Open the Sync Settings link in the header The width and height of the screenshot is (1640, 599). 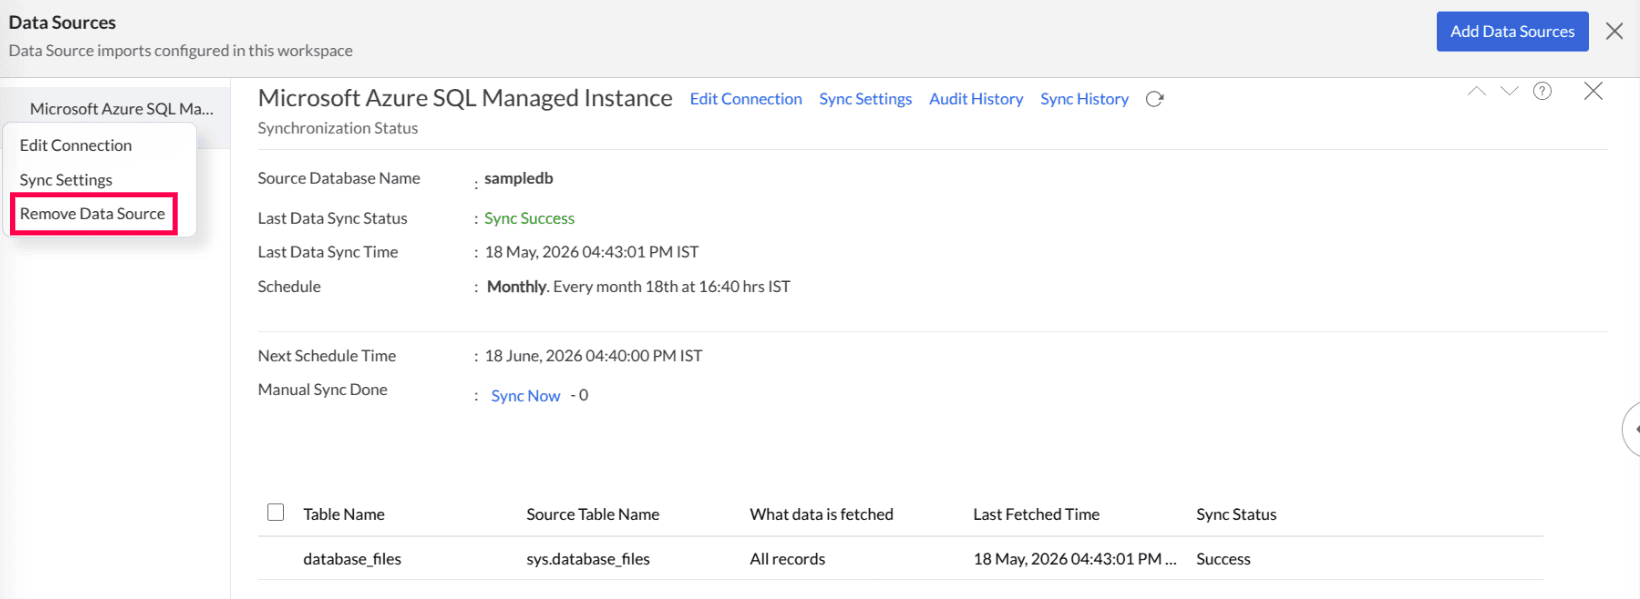point(865,99)
